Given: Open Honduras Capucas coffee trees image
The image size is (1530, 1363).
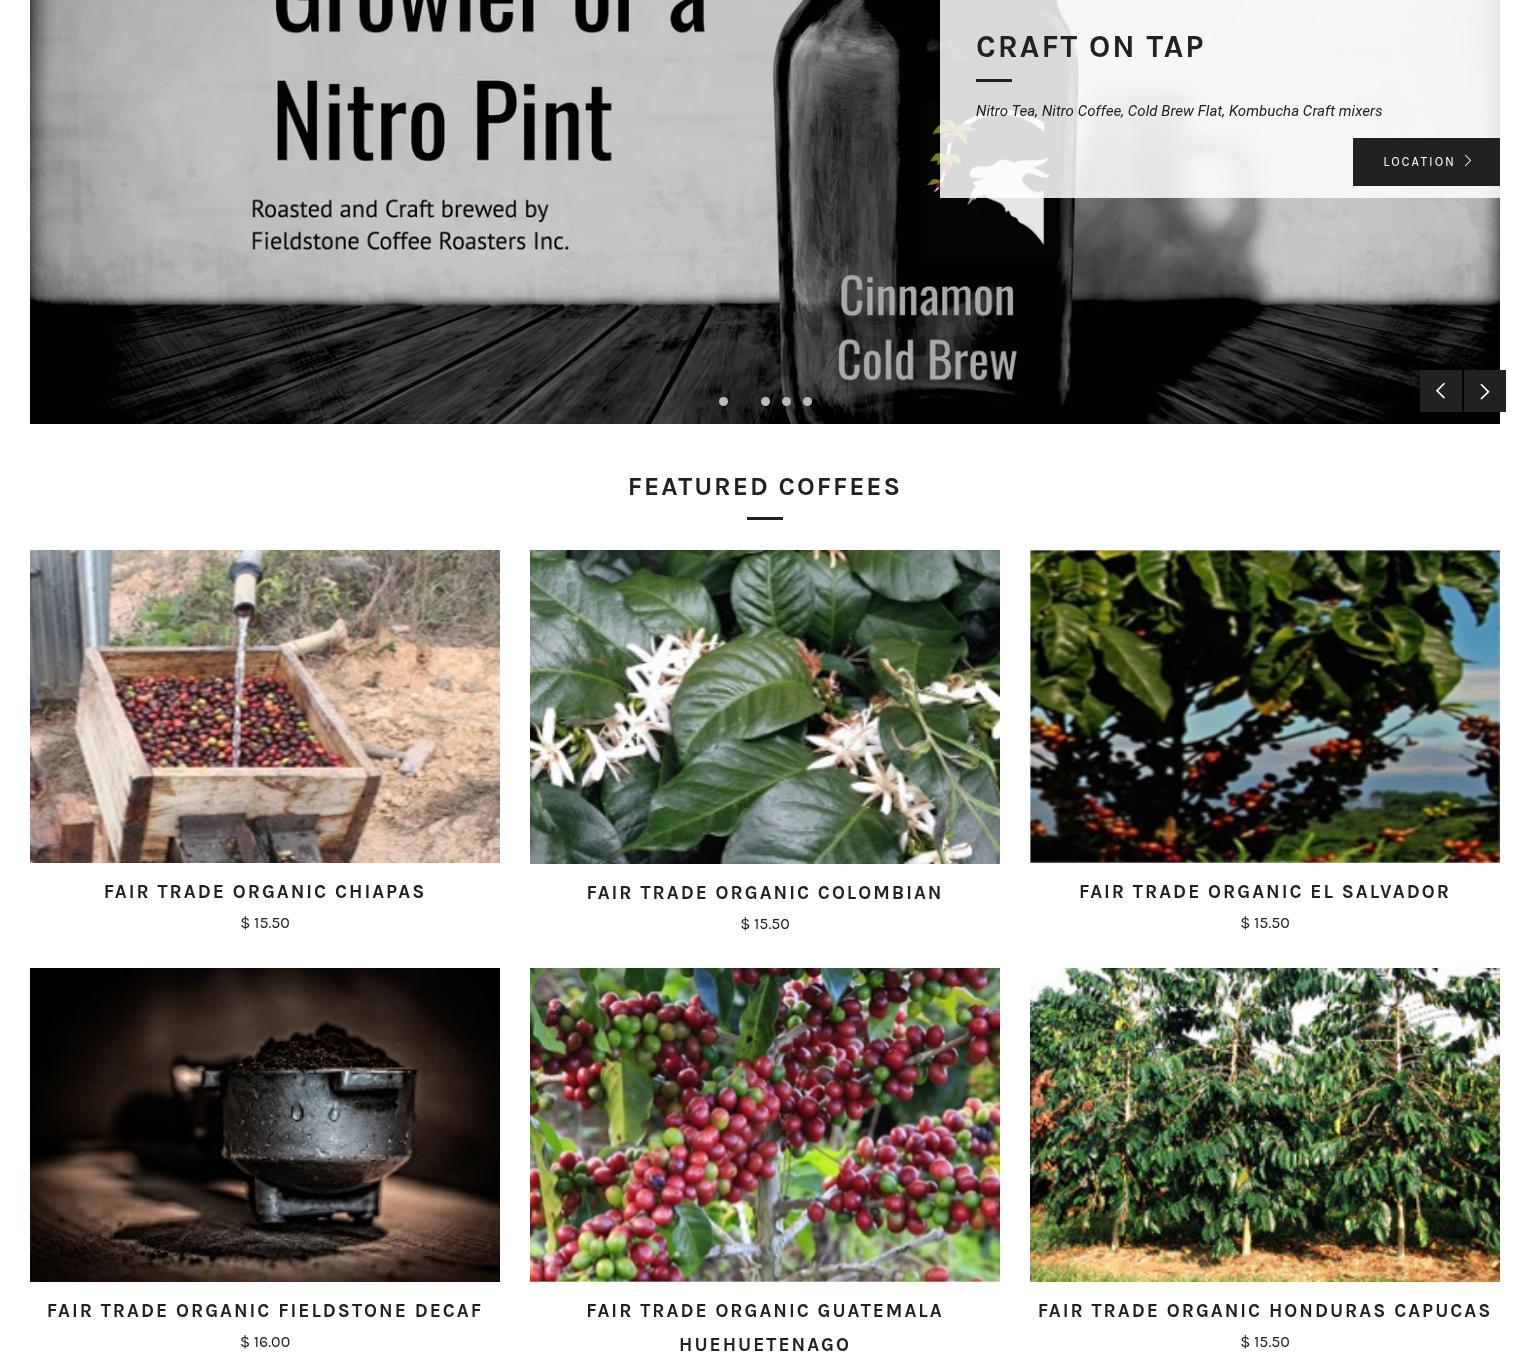Looking at the screenshot, I should (1265, 1125).
